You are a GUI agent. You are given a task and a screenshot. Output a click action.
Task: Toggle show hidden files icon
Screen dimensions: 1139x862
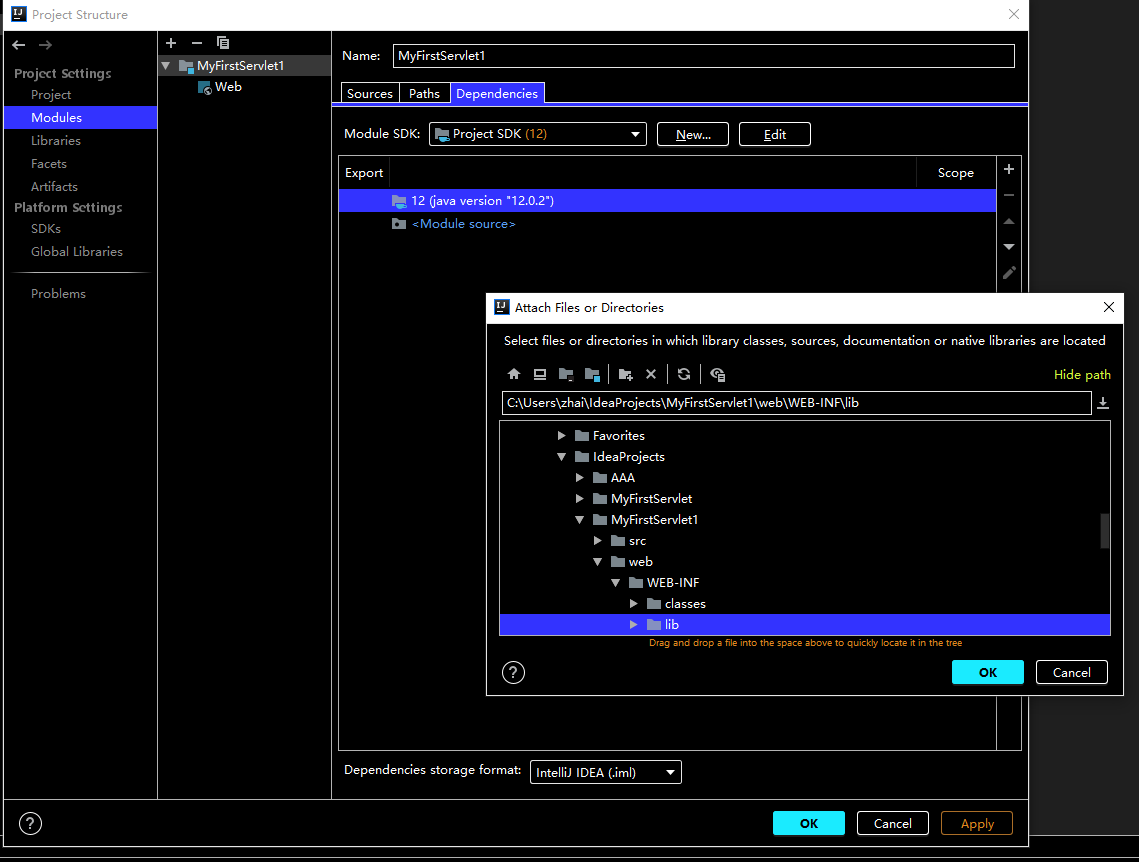point(718,374)
